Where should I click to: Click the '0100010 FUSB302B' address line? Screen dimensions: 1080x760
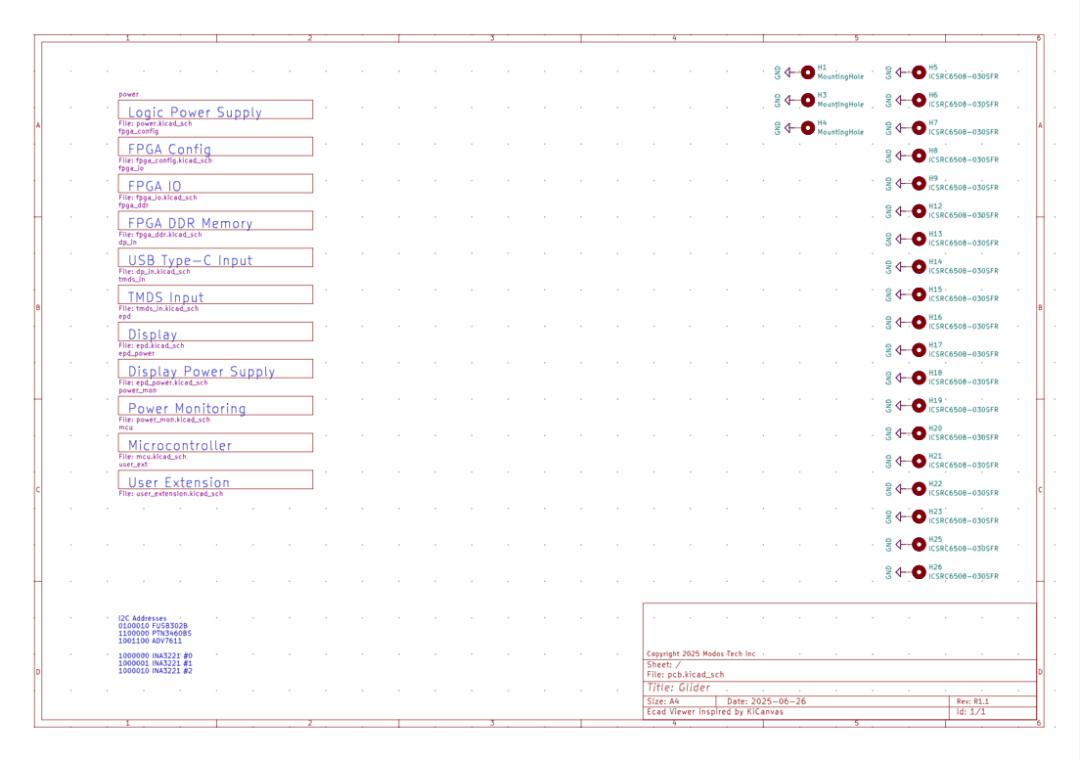153,626
